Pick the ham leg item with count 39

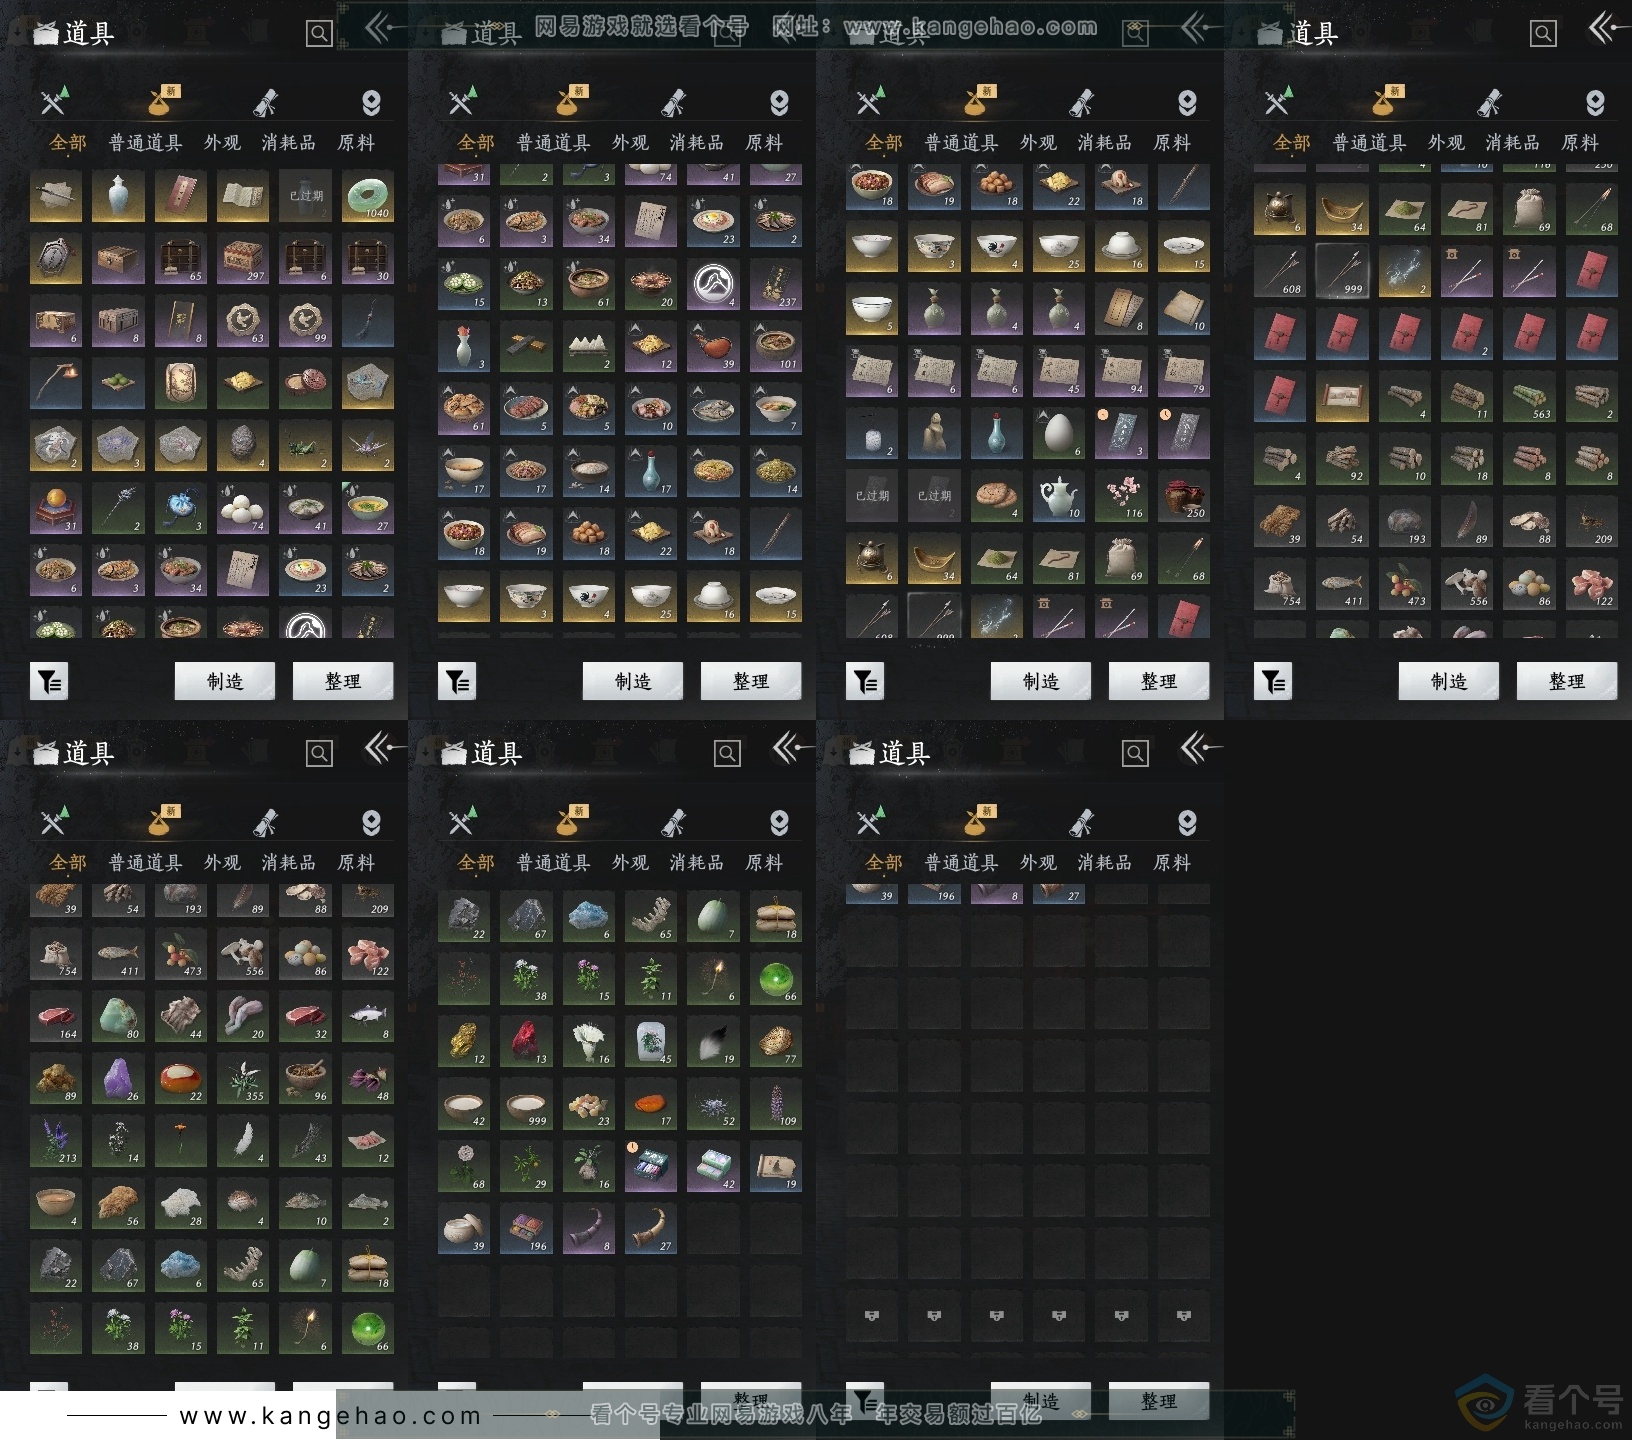713,346
